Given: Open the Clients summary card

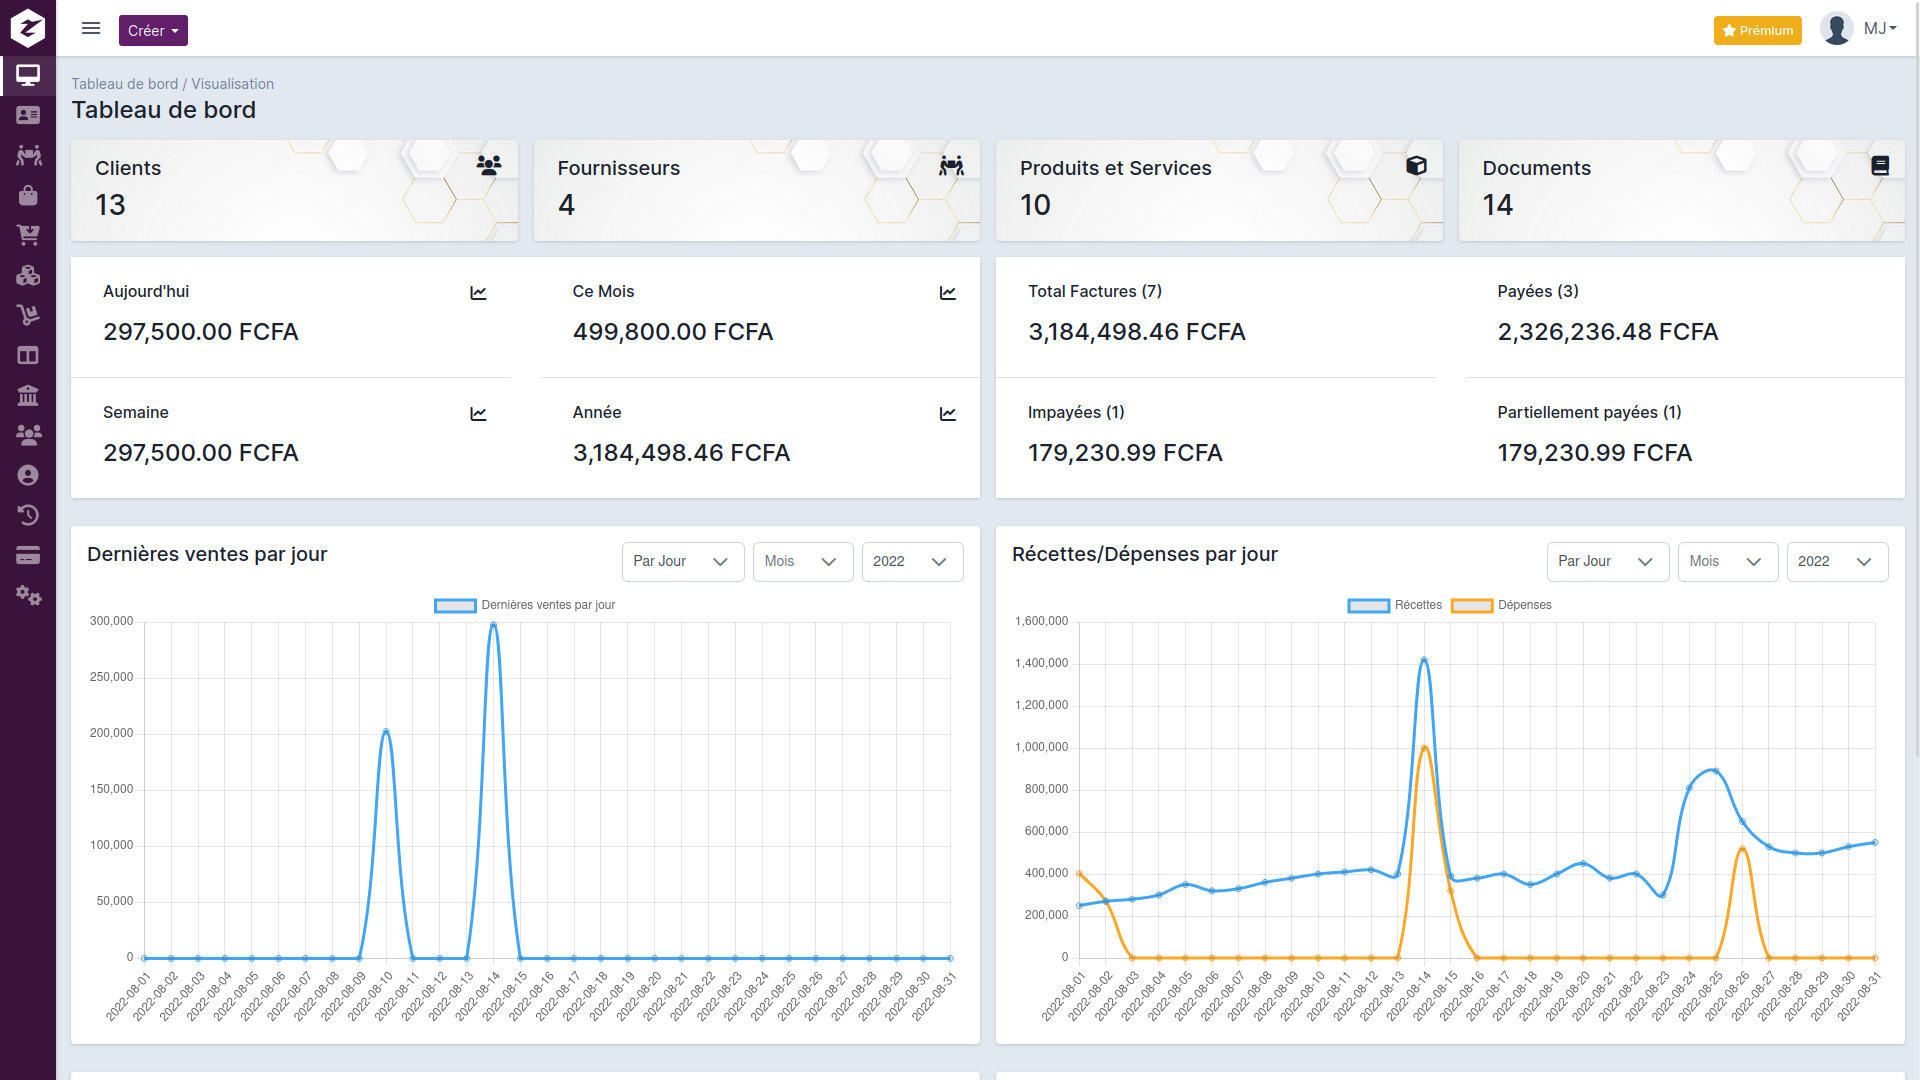Looking at the screenshot, I should [294, 190].
